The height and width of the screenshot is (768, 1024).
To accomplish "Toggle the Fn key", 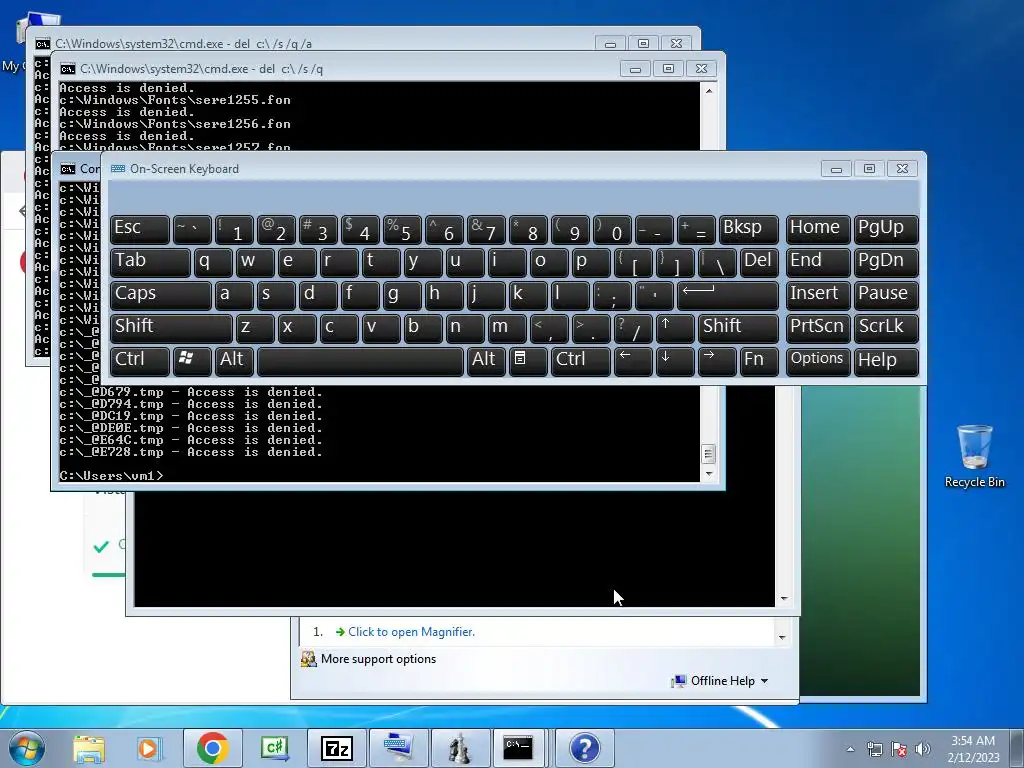I will 760,361.
